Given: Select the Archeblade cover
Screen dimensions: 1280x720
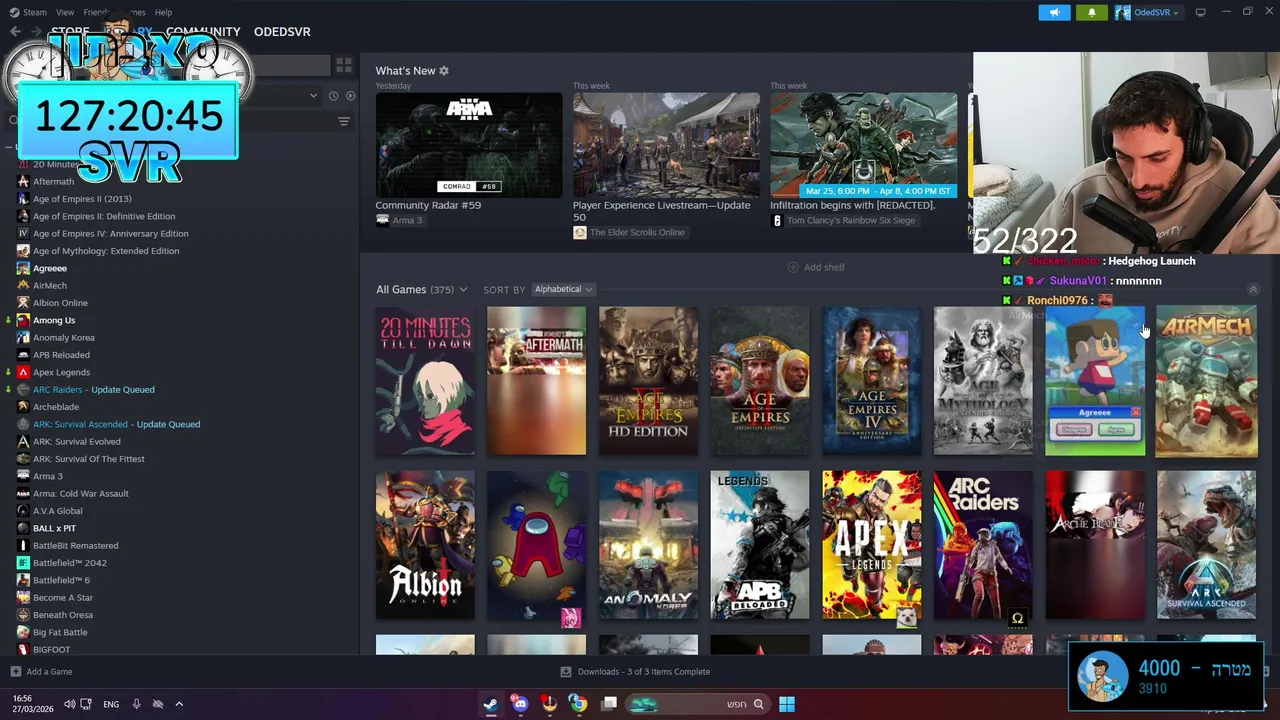Looking at the screenshot, I should pyautogui.click(x=1095, y=545).
